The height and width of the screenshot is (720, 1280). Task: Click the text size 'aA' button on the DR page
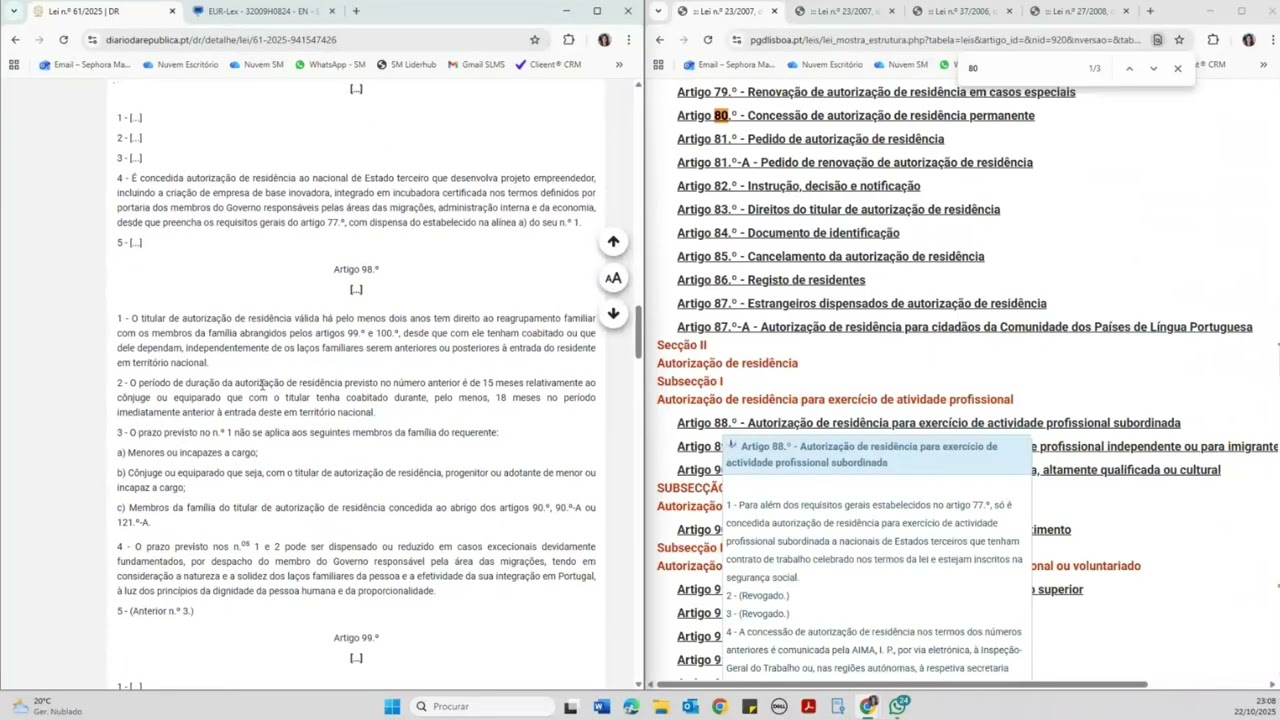click(x=613, y=278)
